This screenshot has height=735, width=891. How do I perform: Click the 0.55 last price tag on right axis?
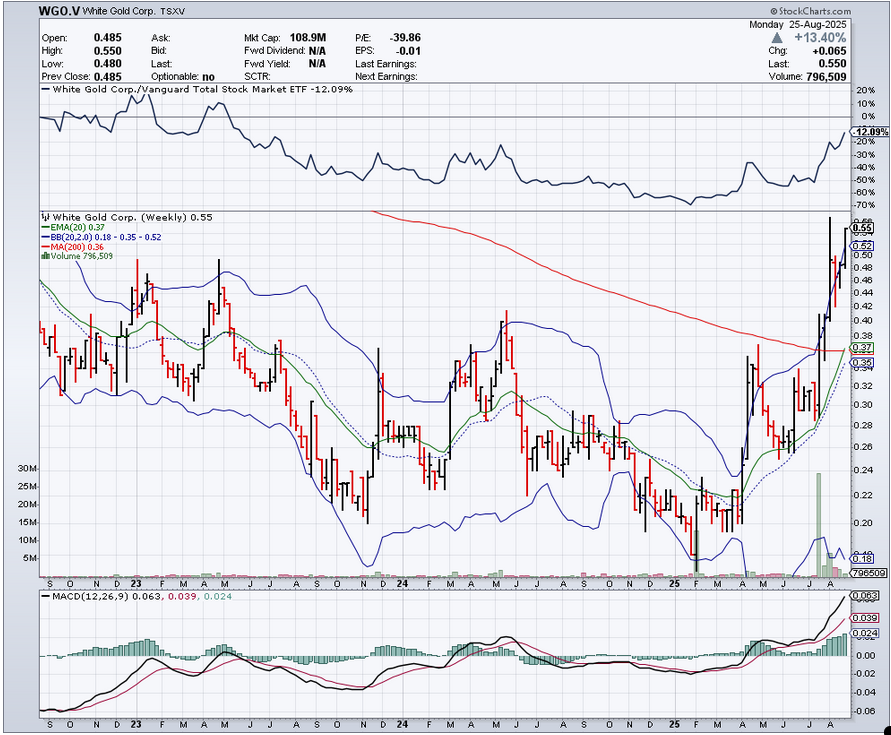pos(862,228)
